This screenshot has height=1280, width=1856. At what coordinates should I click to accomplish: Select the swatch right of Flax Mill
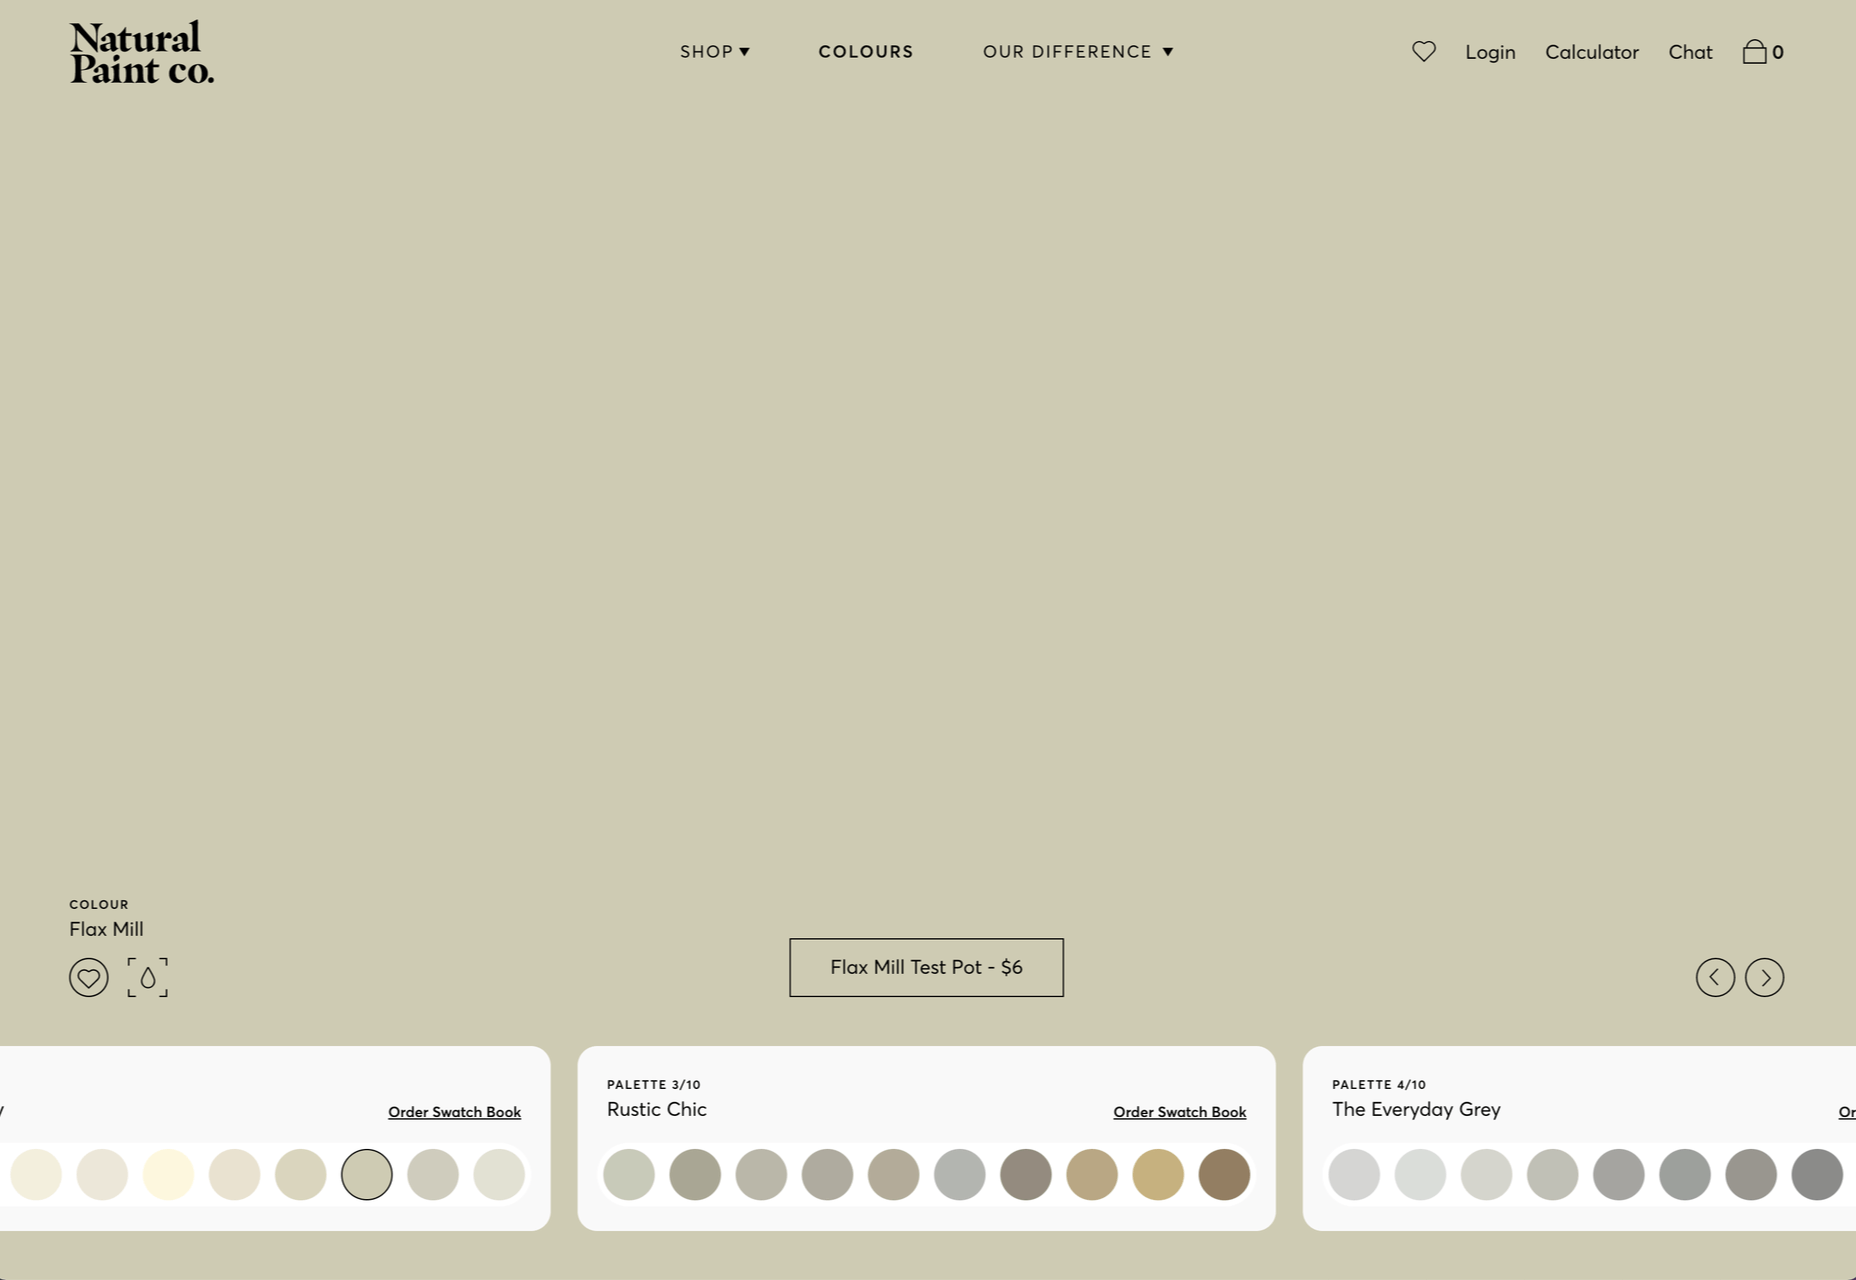click(433, 1174)
